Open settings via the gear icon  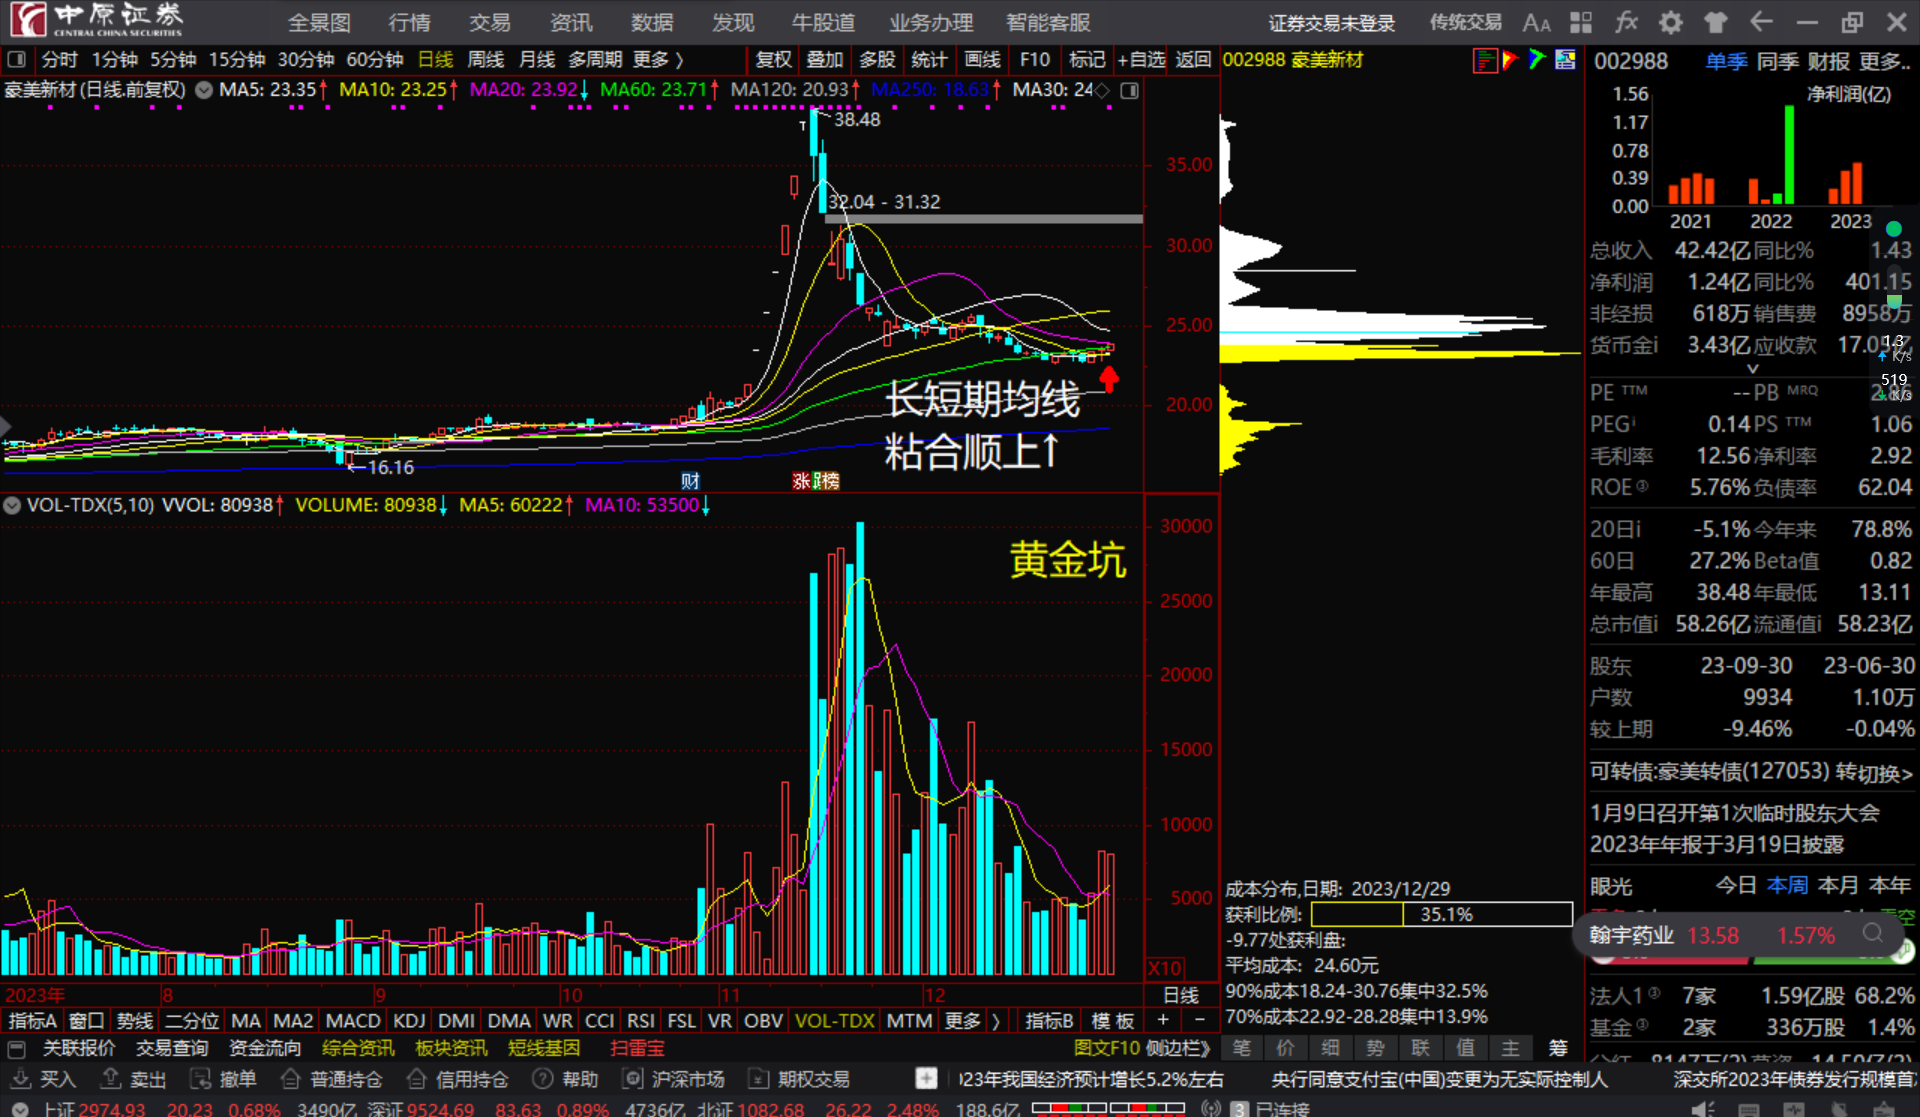point(1670,21)
